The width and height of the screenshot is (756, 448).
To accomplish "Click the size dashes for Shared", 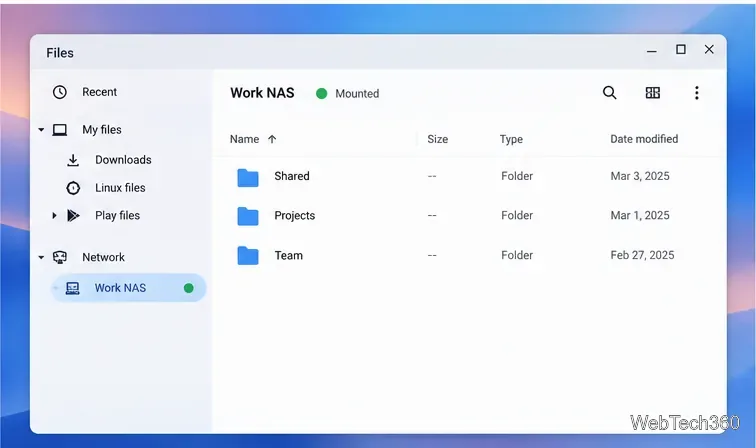I will click(x=432, y=176).
